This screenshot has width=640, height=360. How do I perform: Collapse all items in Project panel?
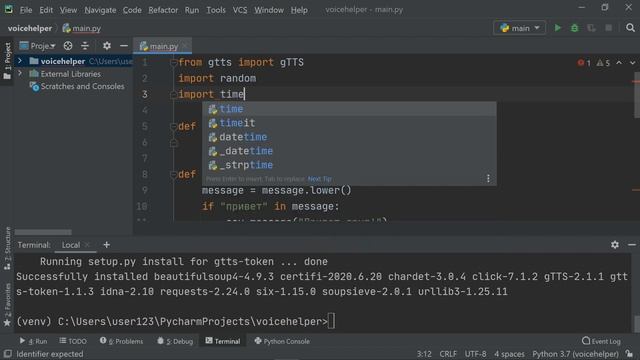[x=85, y=46]
